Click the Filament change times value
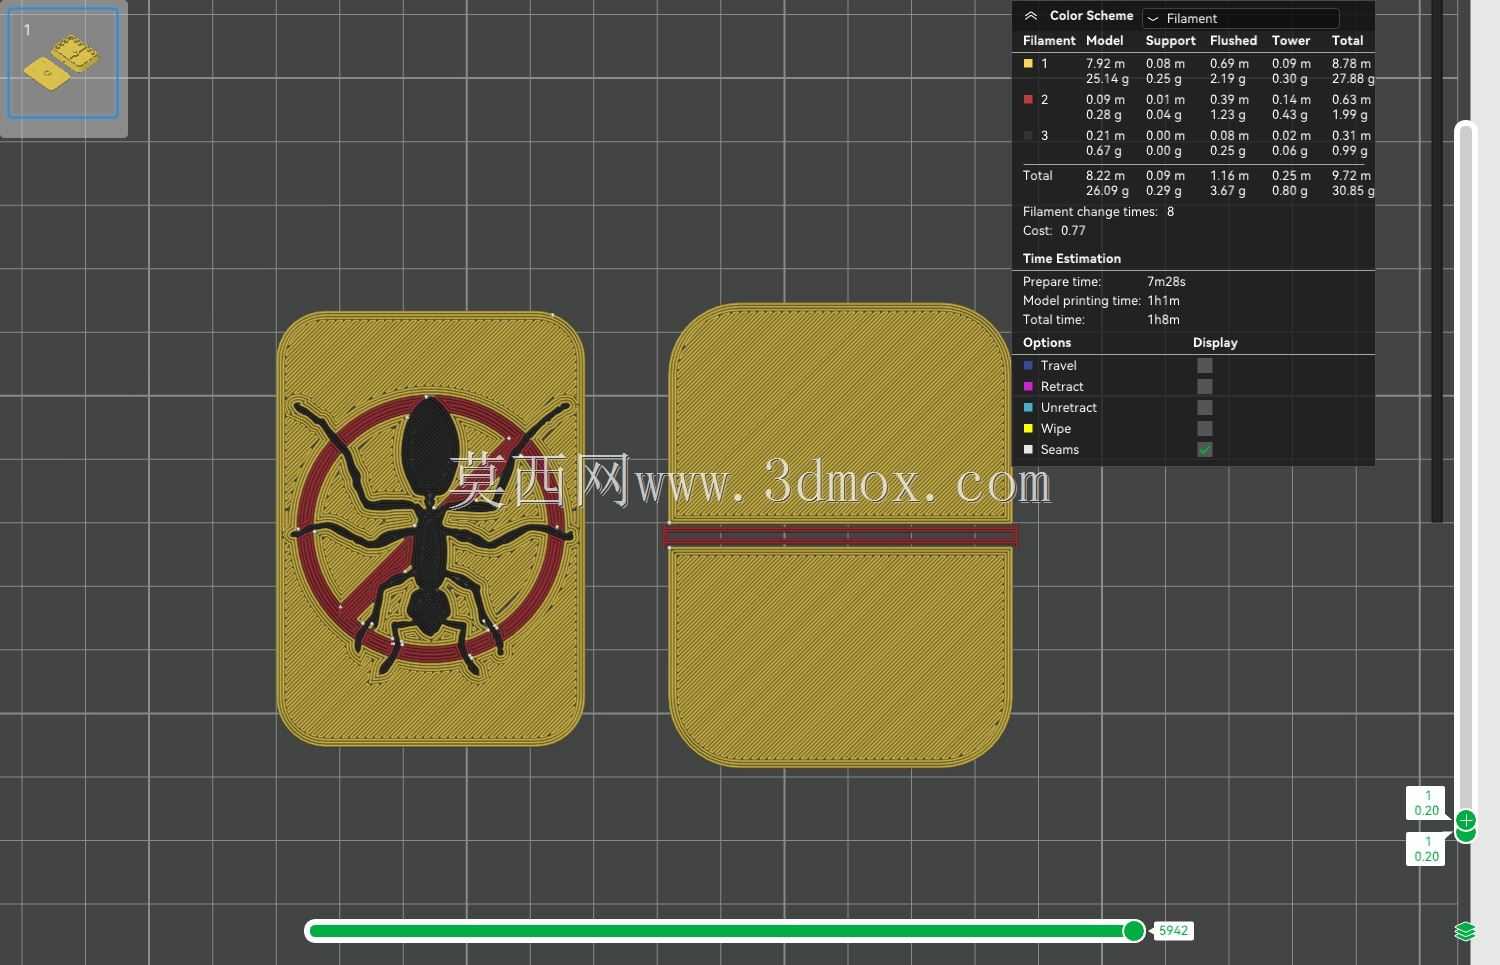Screen dimensions: 1500x965 click(x=1171, y=212)
